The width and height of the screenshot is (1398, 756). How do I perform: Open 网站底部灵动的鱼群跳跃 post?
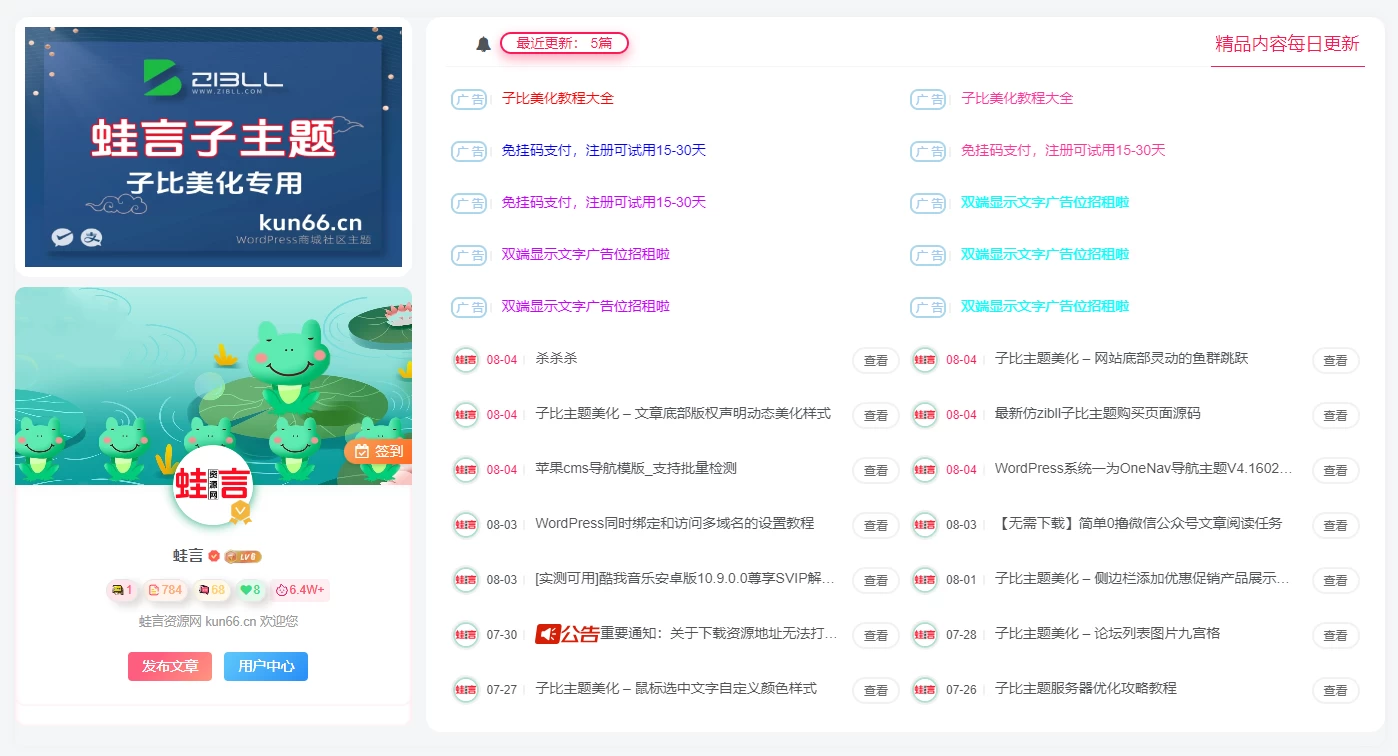click(1121, 358)
